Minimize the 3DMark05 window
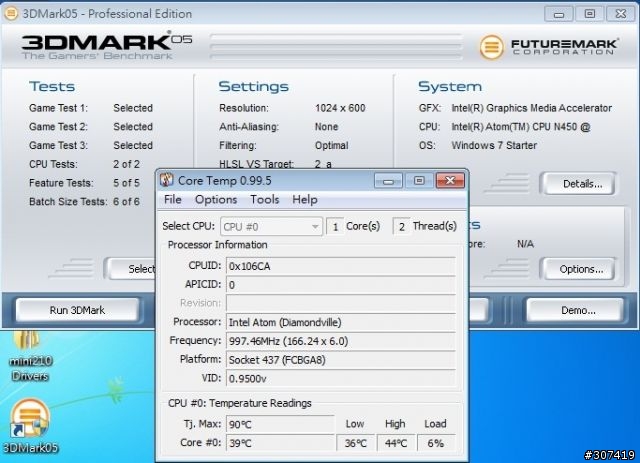 pos(559,14)
